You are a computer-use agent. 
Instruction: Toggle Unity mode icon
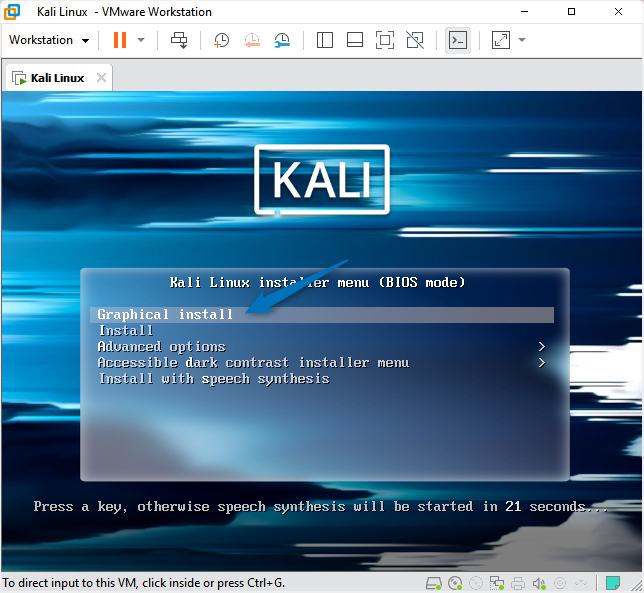(x=415, y=40)
